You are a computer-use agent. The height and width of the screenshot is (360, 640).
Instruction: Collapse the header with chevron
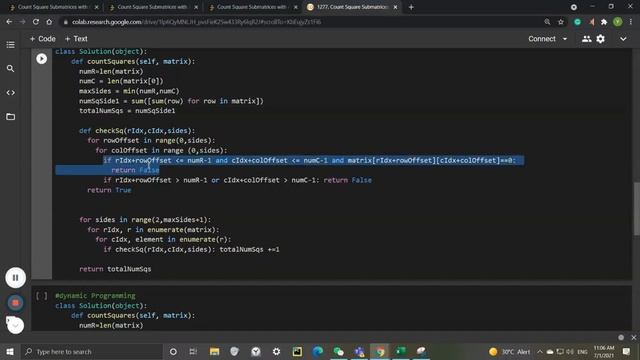click(623, 39)
